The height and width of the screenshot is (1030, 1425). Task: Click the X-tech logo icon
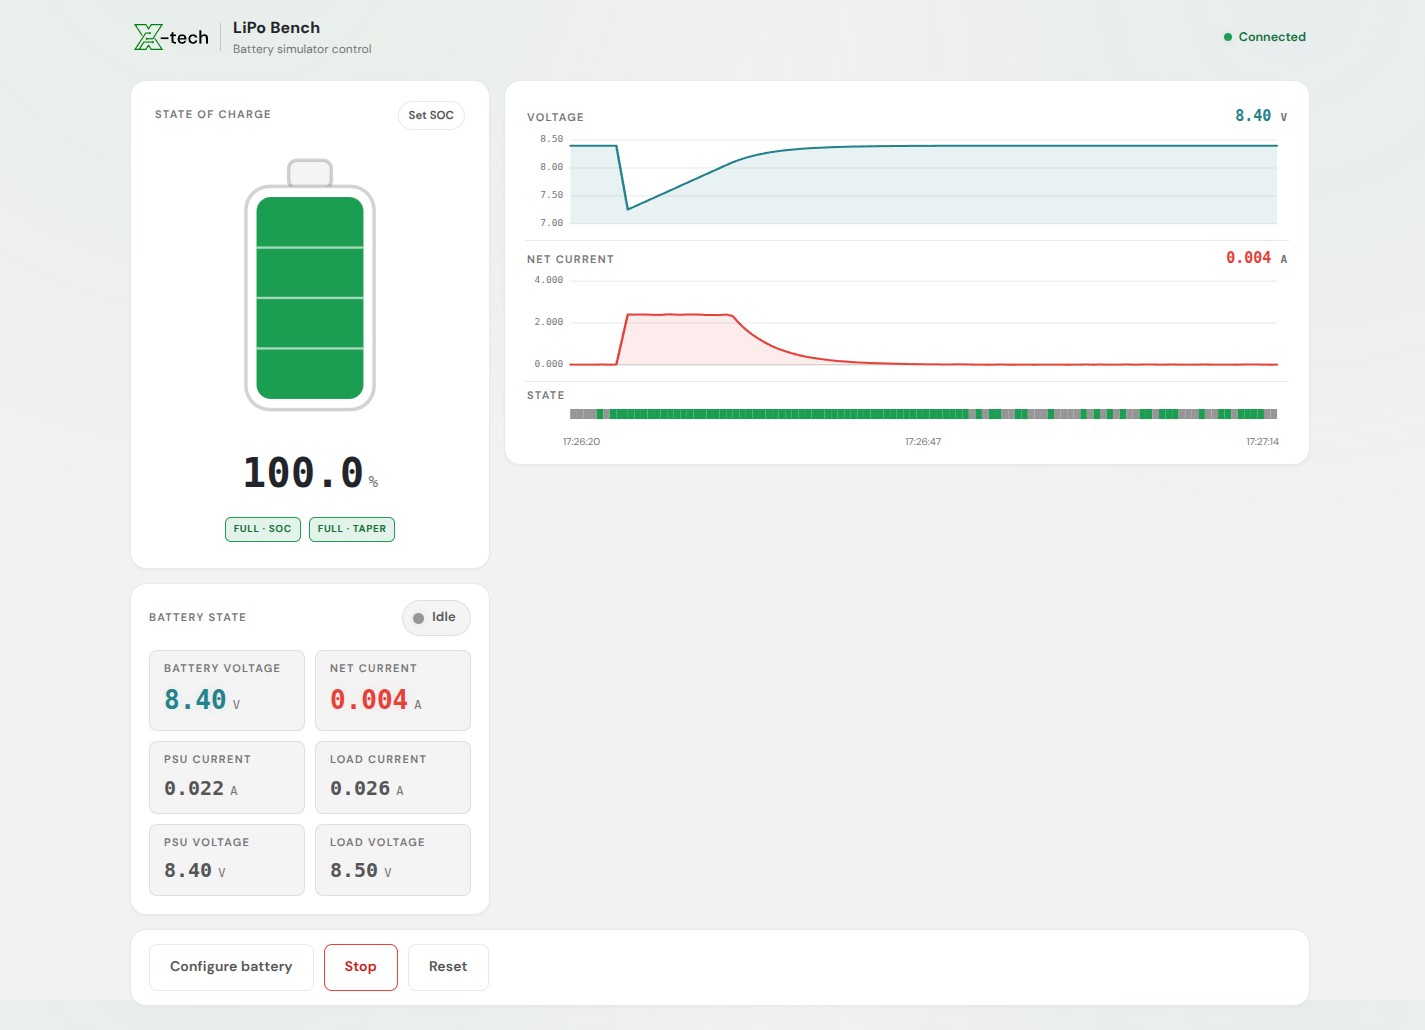pos(148,37)
